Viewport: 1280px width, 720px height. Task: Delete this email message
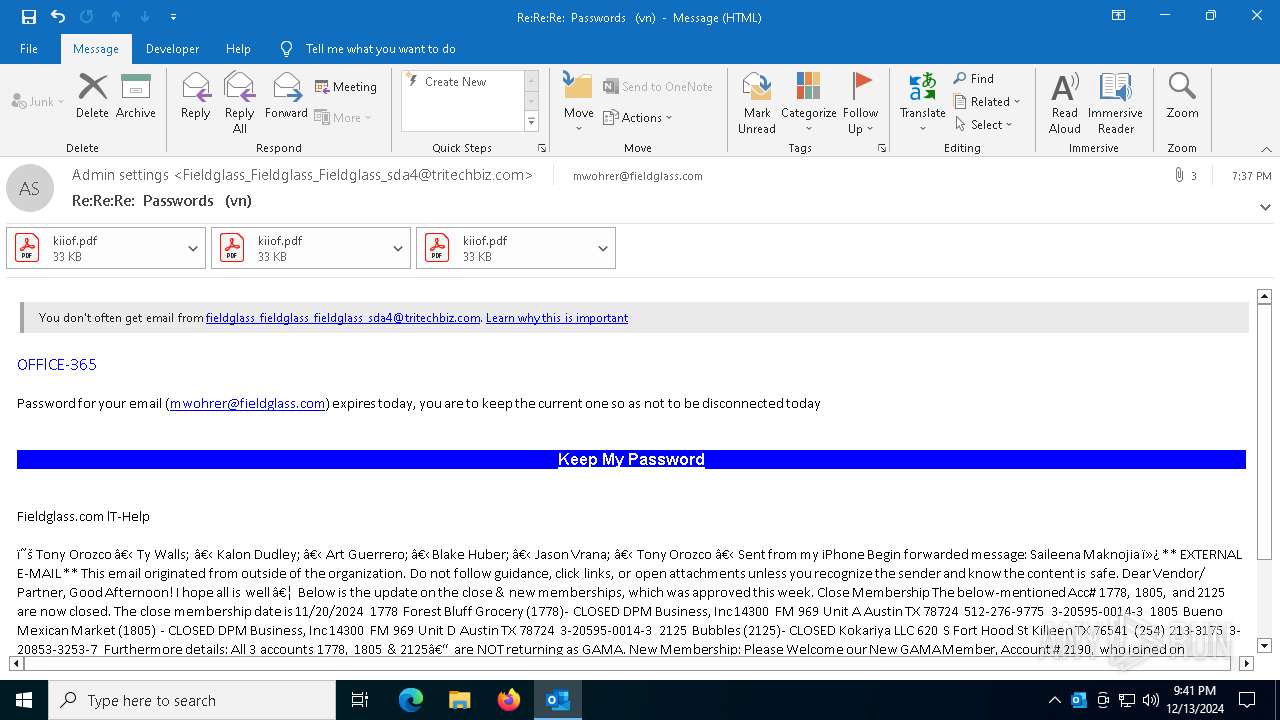[x=92, y=97]
